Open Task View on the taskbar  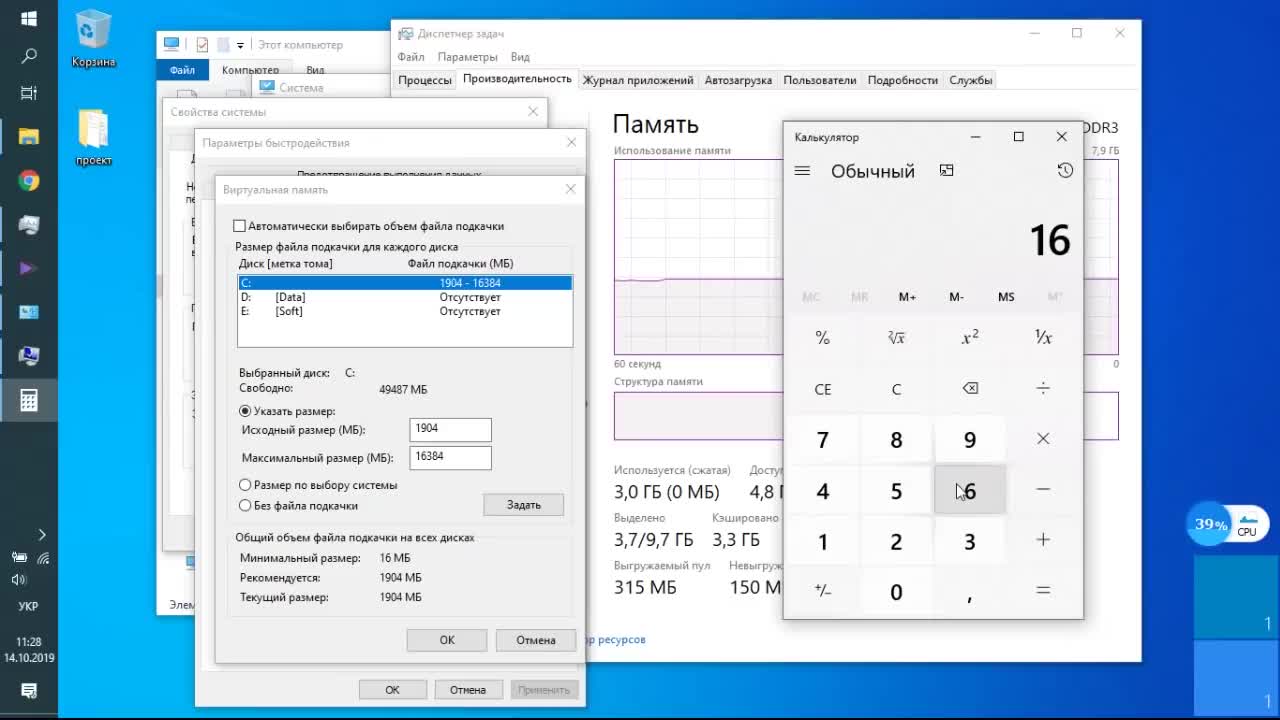coord(29,93)
